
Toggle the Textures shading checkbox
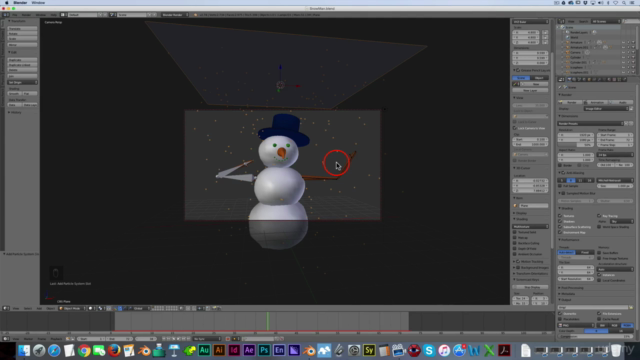(x=560, y=216)
